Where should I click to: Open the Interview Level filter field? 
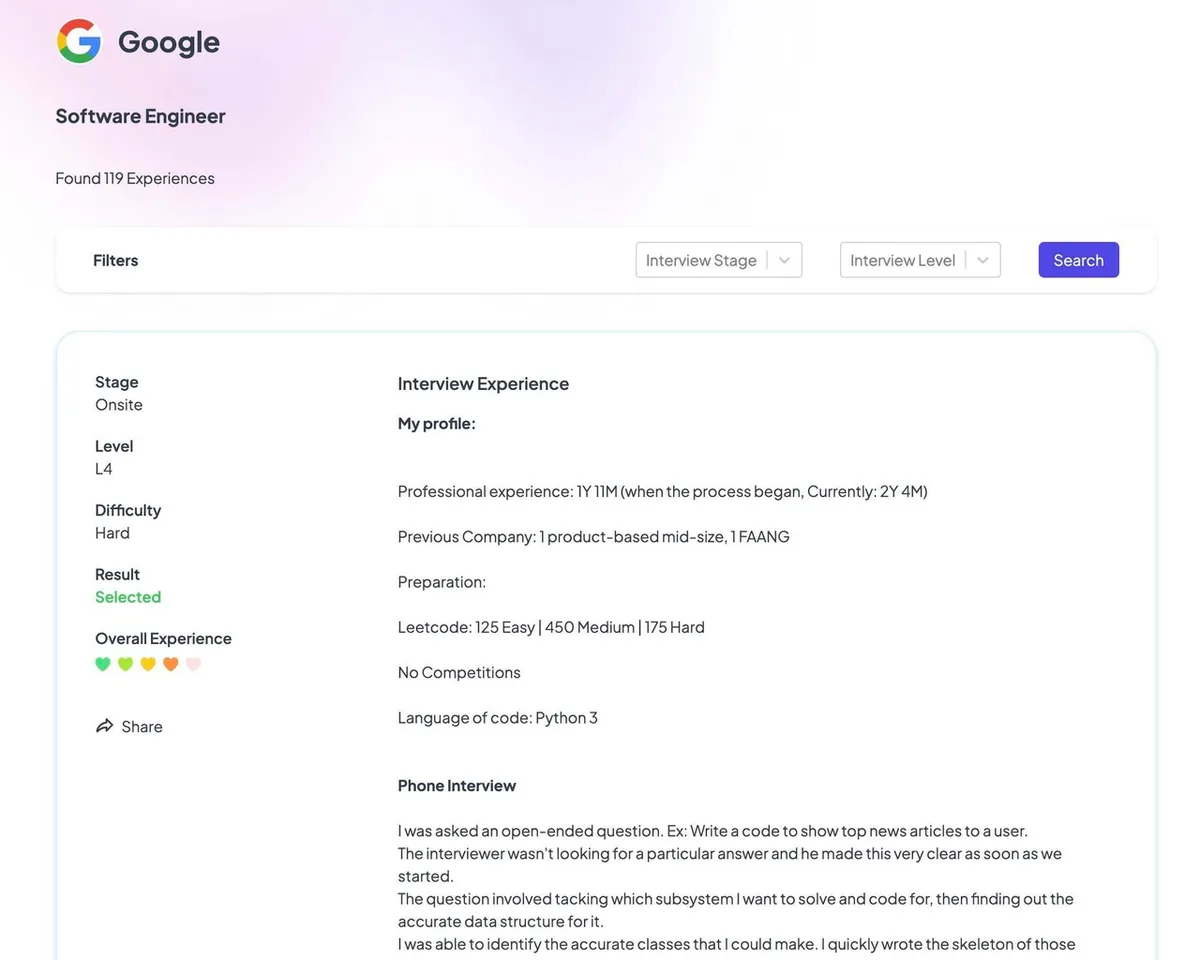pyautogui.click(x=902, y=260)
